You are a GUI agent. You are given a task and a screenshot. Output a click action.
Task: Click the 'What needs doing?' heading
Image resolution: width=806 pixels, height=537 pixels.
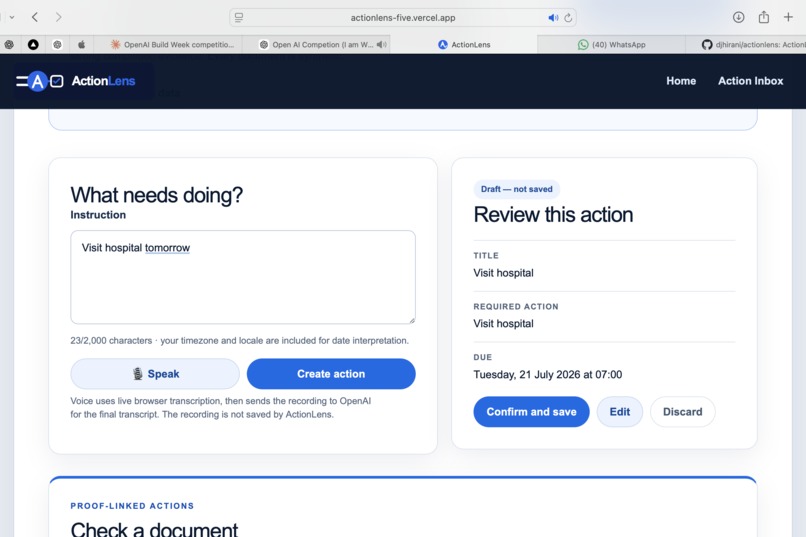tap(156, 195)
